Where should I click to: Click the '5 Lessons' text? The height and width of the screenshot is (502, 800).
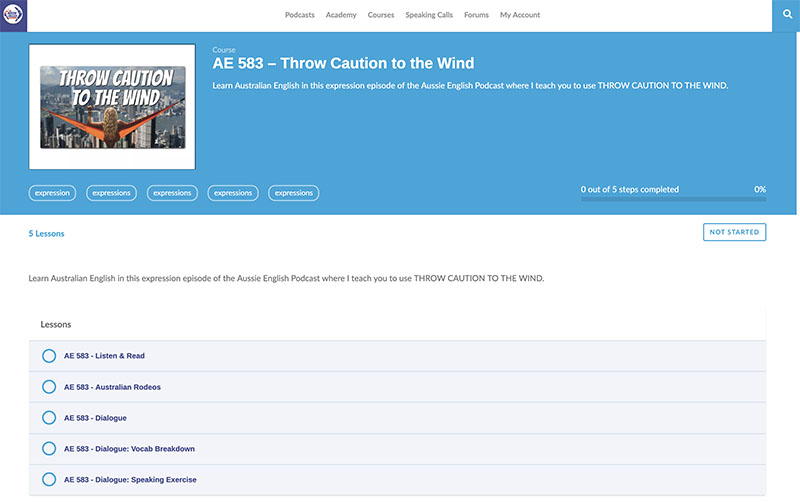click(46, 234)
